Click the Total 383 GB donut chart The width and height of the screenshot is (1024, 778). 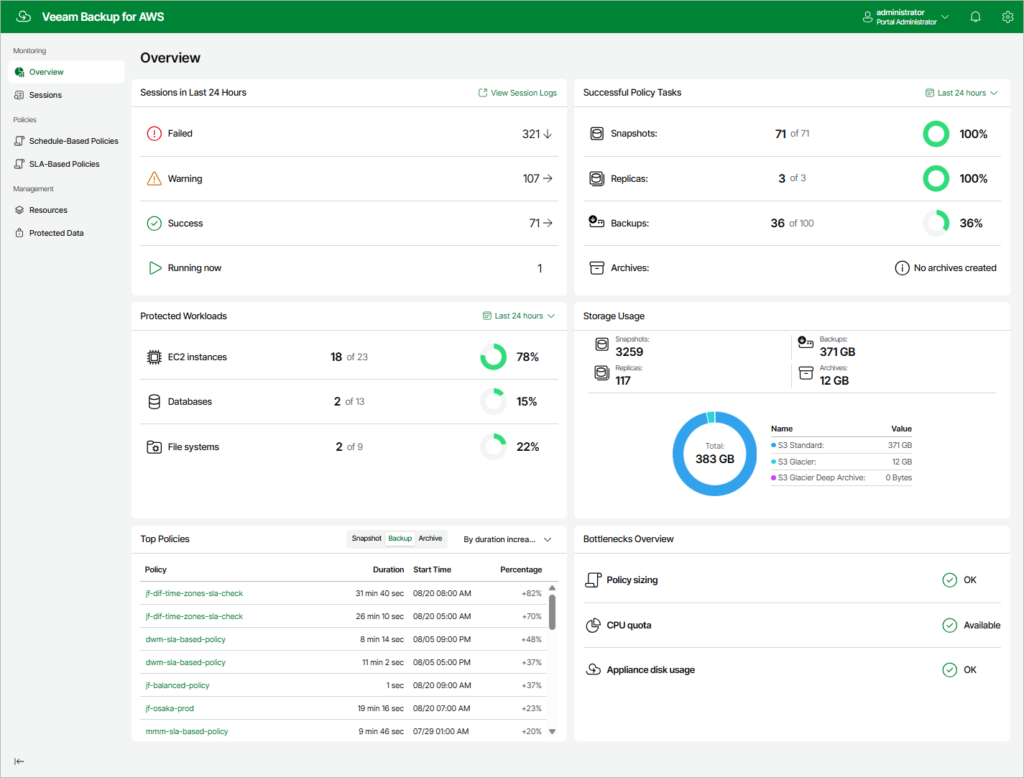tap(714, 453)
